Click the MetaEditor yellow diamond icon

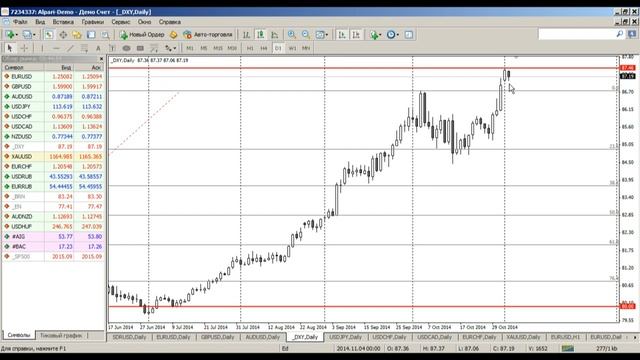pyautogui.click(x=173, y=35)
